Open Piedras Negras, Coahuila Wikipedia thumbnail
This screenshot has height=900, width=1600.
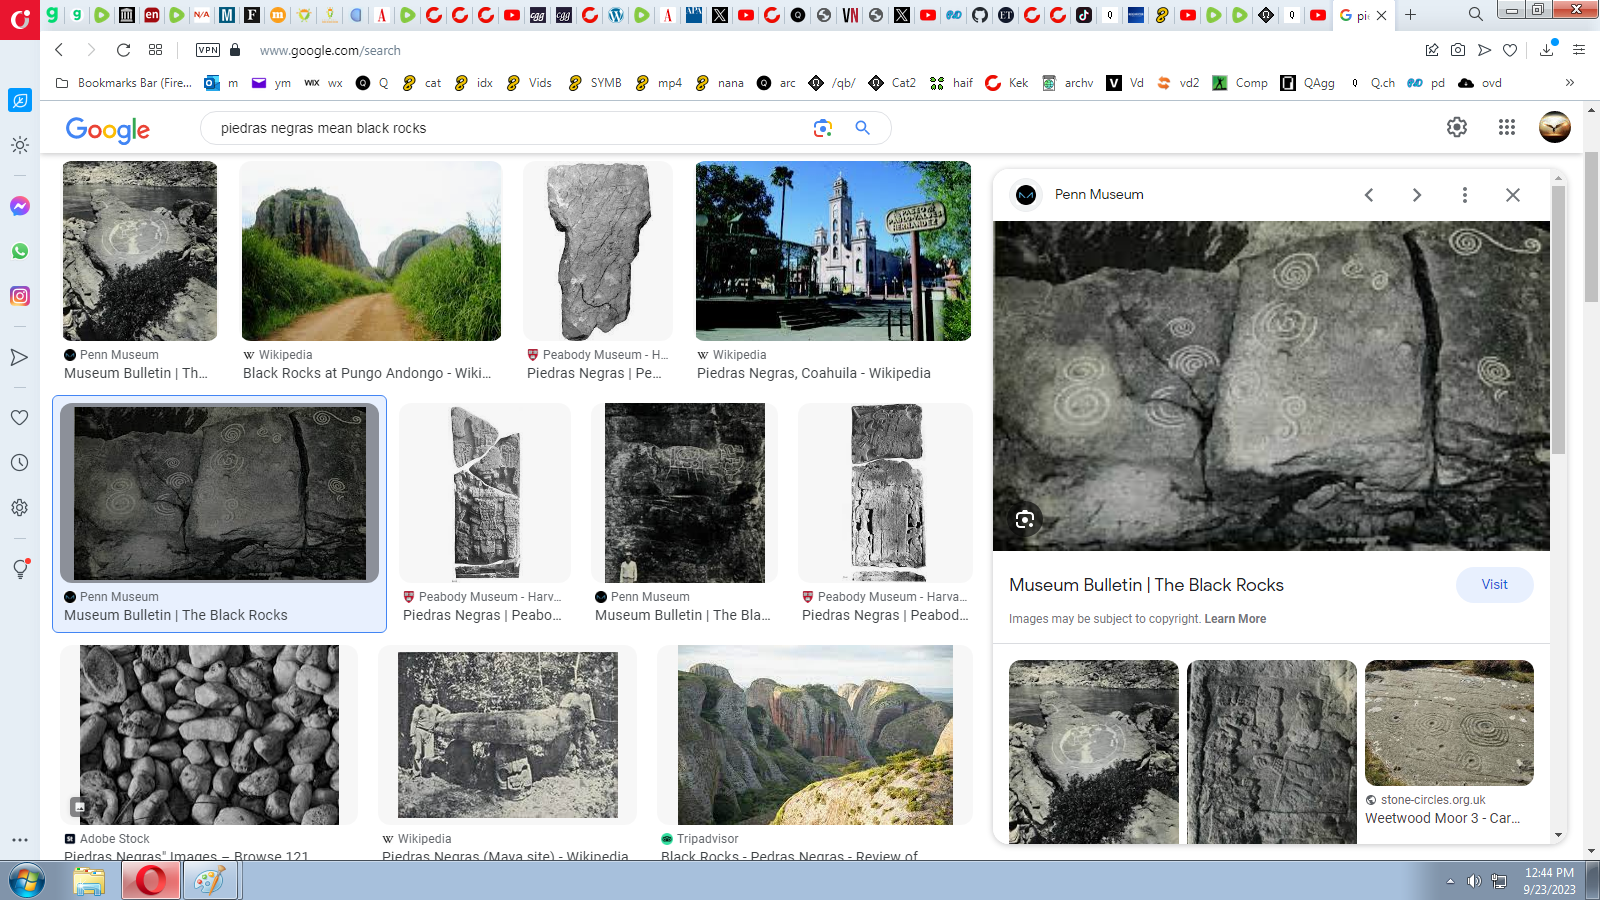tap(833, 251)
